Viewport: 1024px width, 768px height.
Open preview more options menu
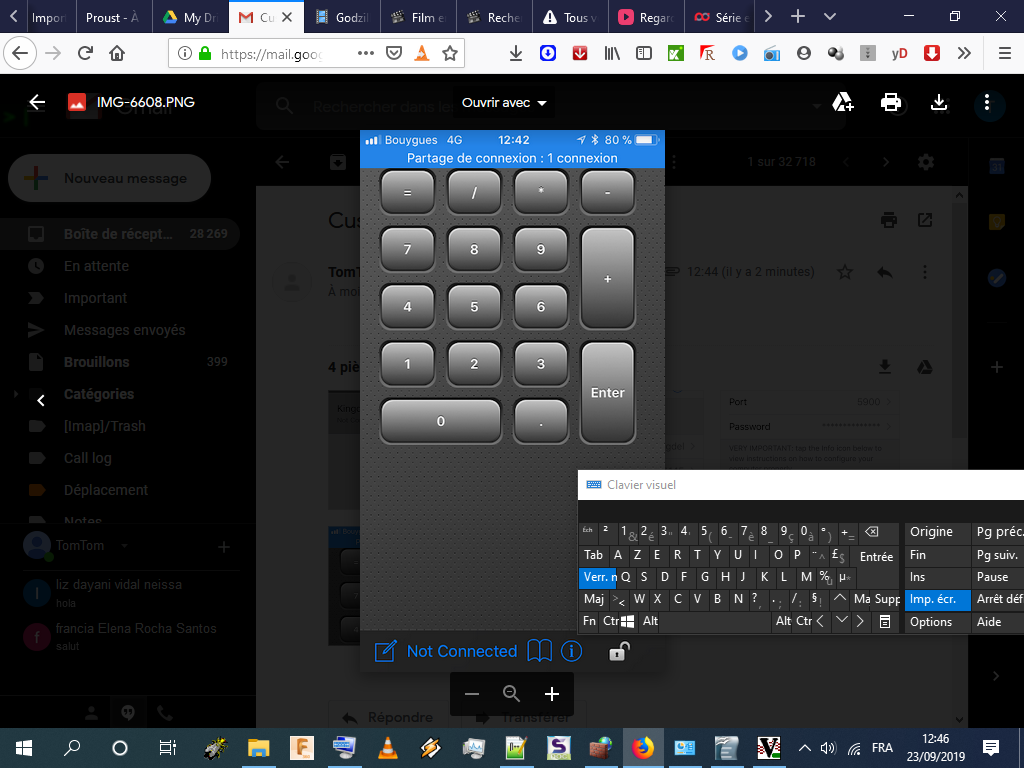[x=987, y=103]
